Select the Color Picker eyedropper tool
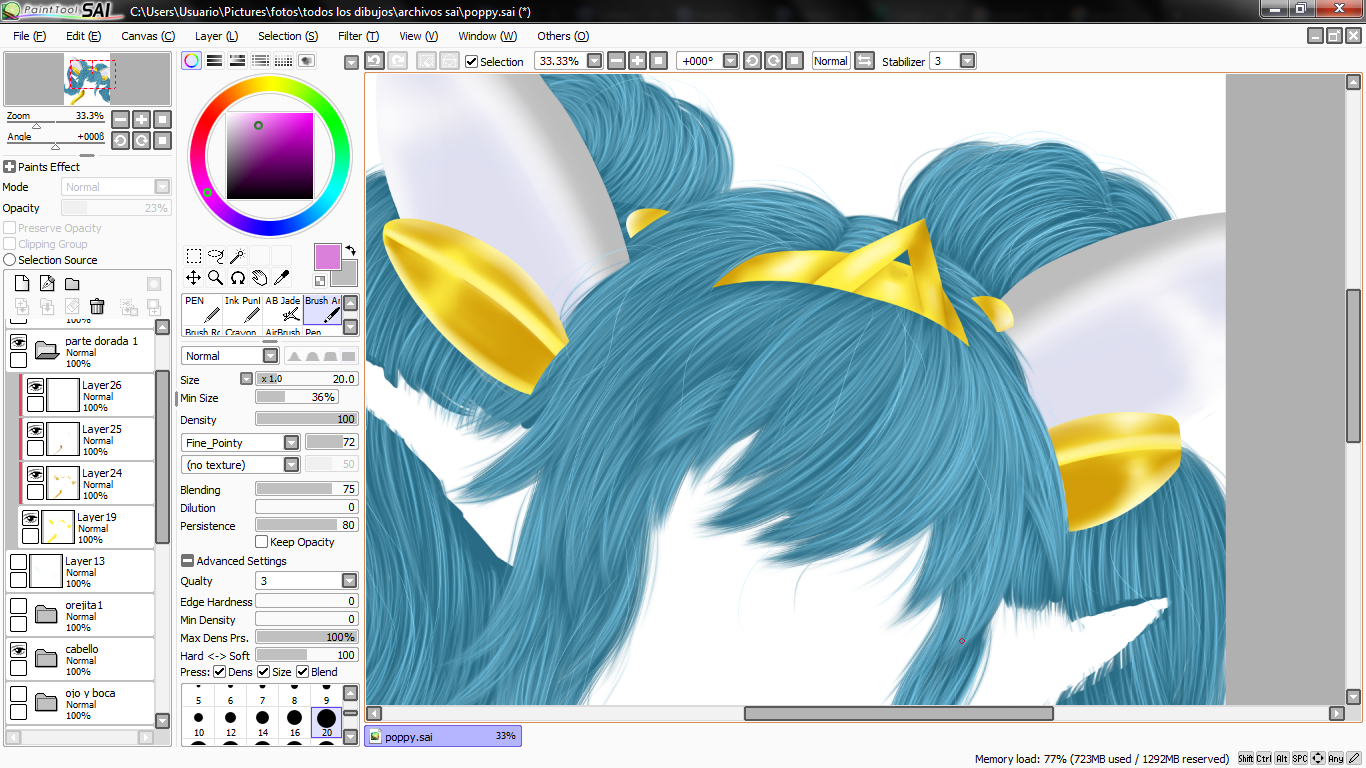The image size is (1366, 768). click(x=282, y=278)
